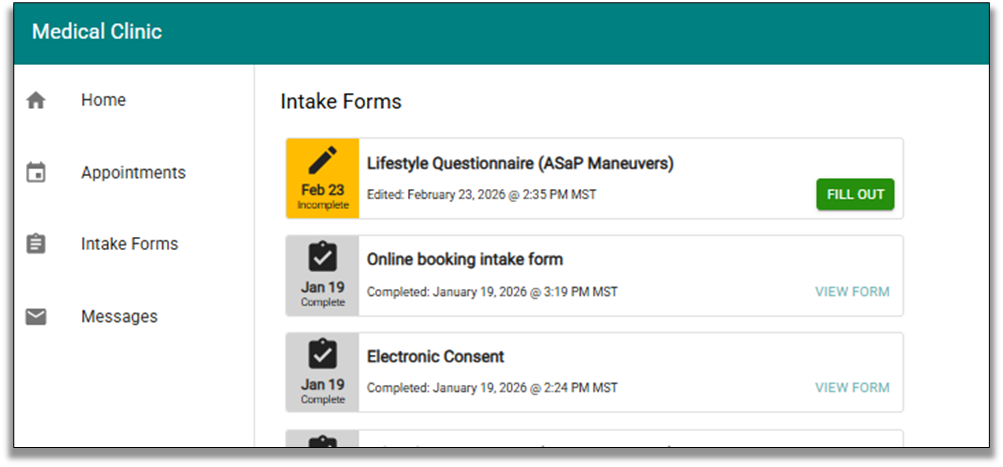1003x467 pixels.
Task: Click the Messages envelope icon
Action: coord(36,317)
